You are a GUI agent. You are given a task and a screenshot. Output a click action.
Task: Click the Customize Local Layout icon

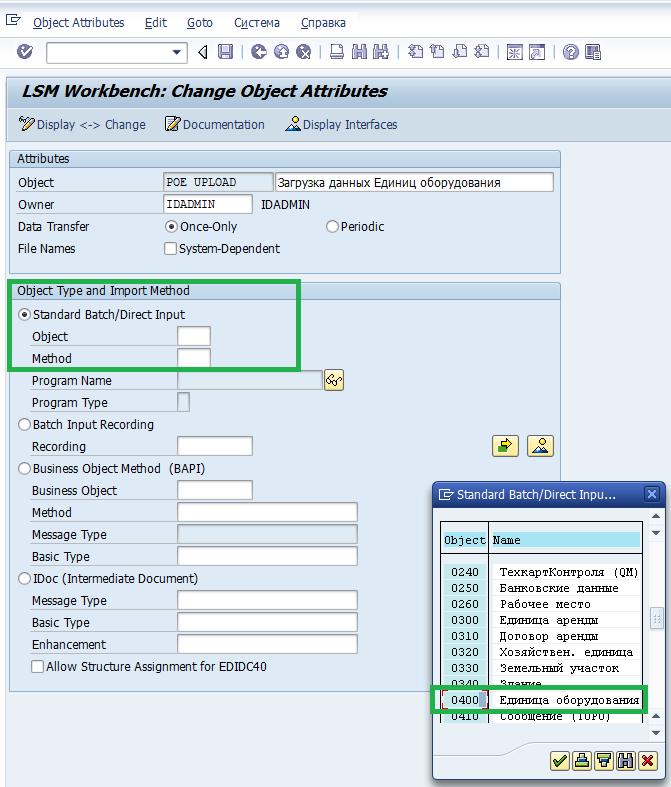tap(593, 52)
